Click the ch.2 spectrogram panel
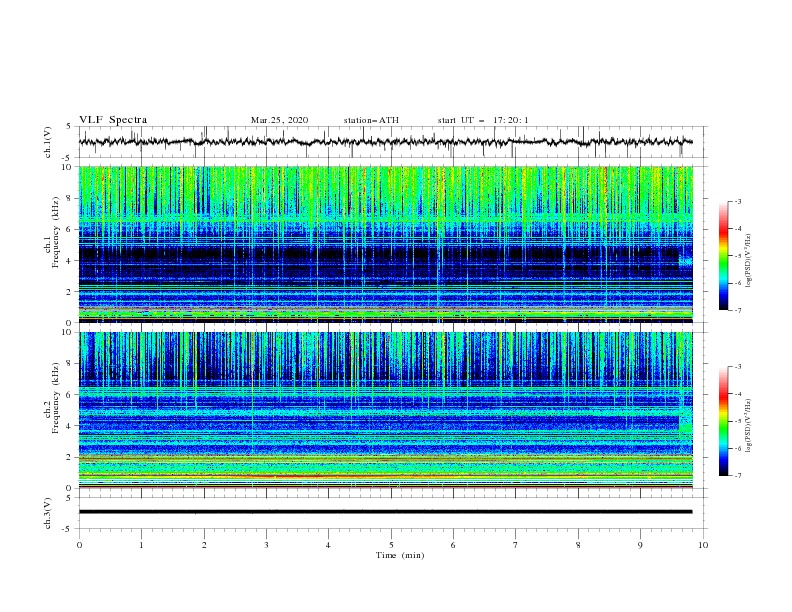 (x=385, y=410)
